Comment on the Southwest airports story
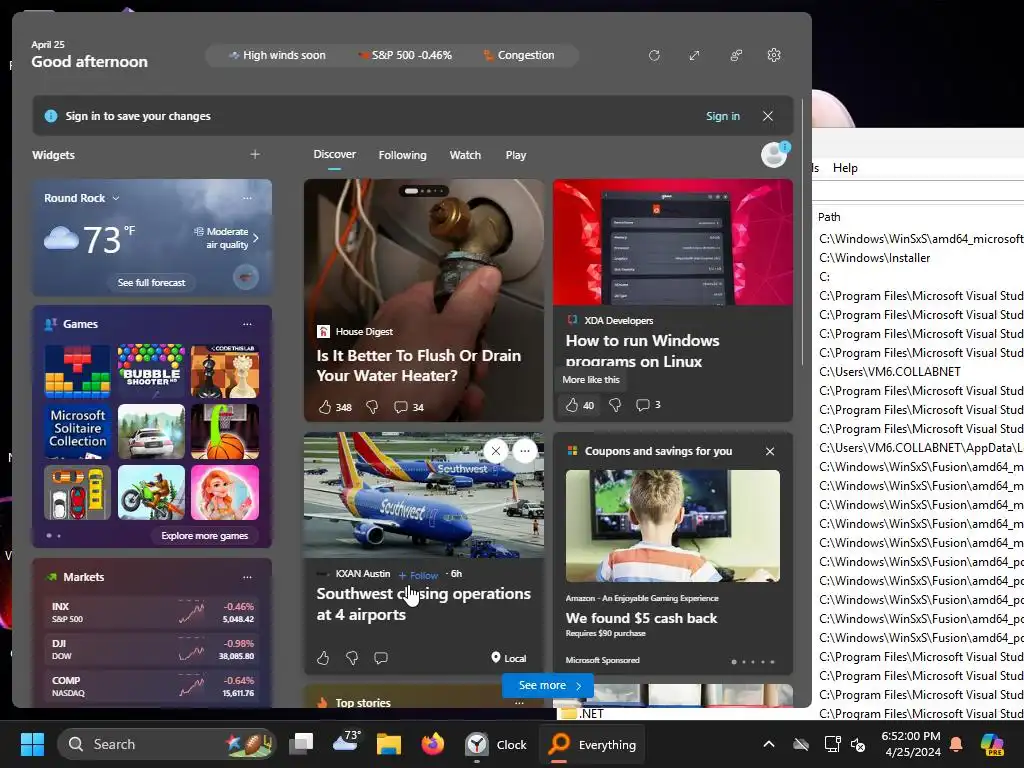 381,658
